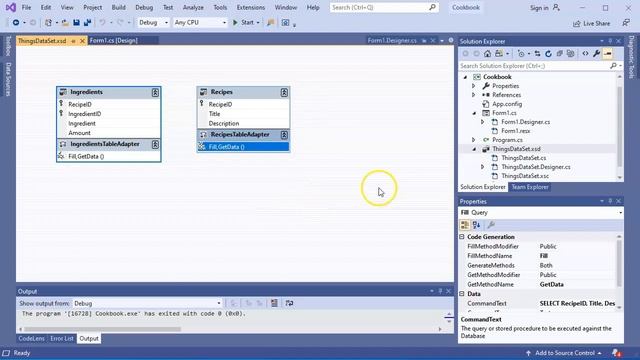Screen dimensions: 640x360
Task: Open the Extensions menu
Action: point(251,7)
